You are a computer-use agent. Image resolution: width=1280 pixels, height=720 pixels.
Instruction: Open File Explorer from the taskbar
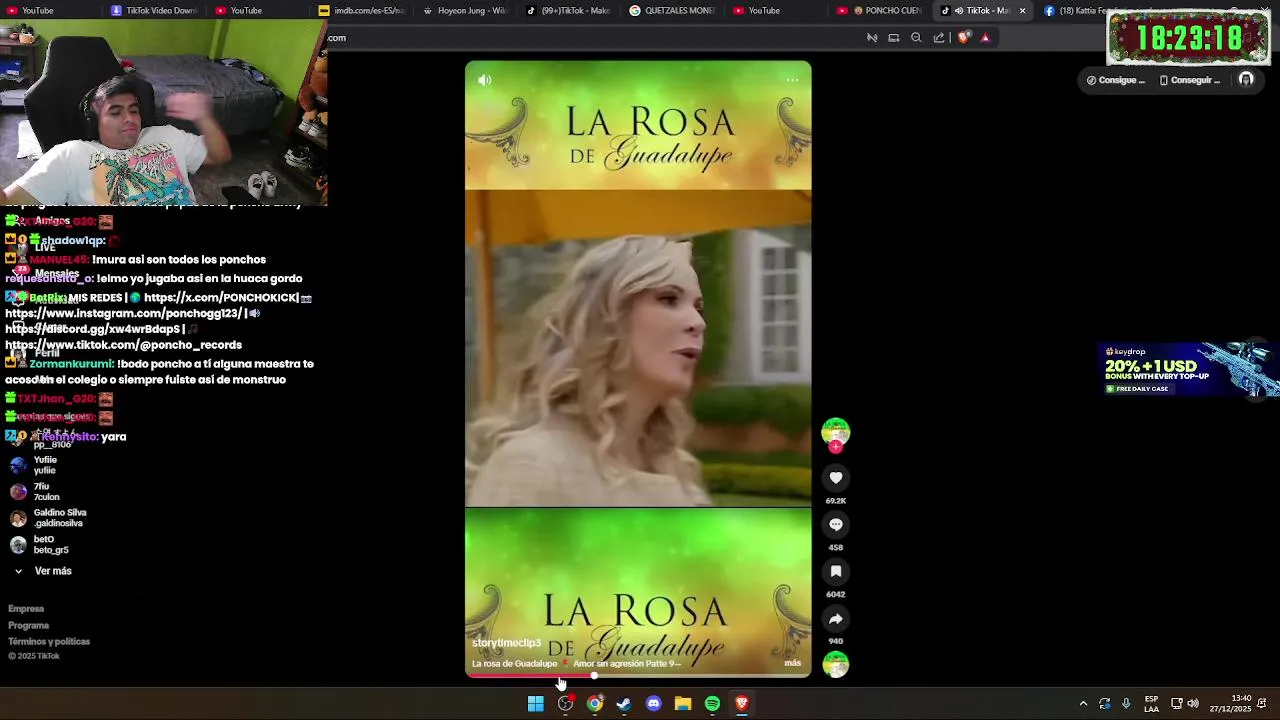pyautogui.click(x=683, y=704)
